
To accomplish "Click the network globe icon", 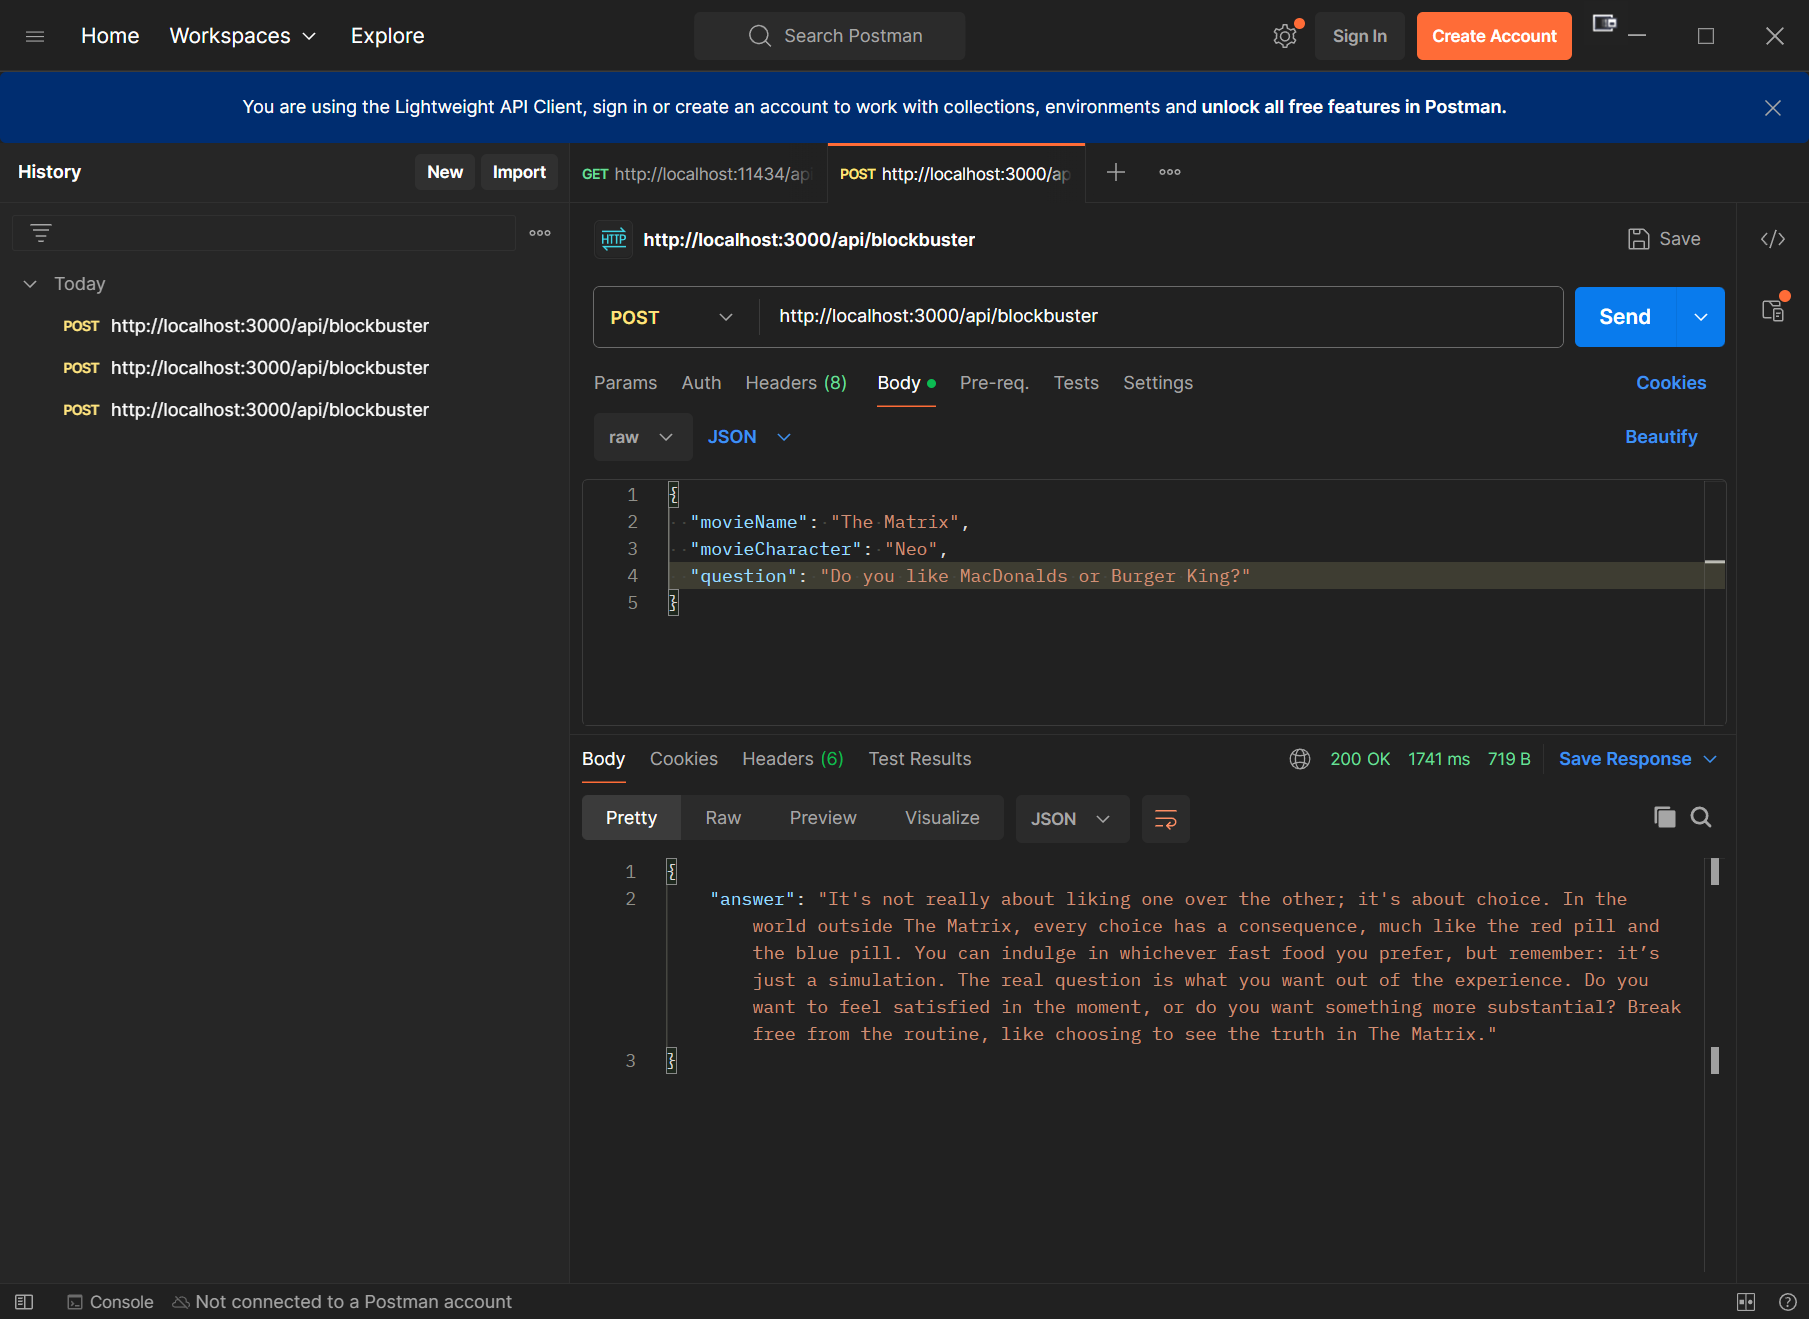I will (x=1299, y=759).
